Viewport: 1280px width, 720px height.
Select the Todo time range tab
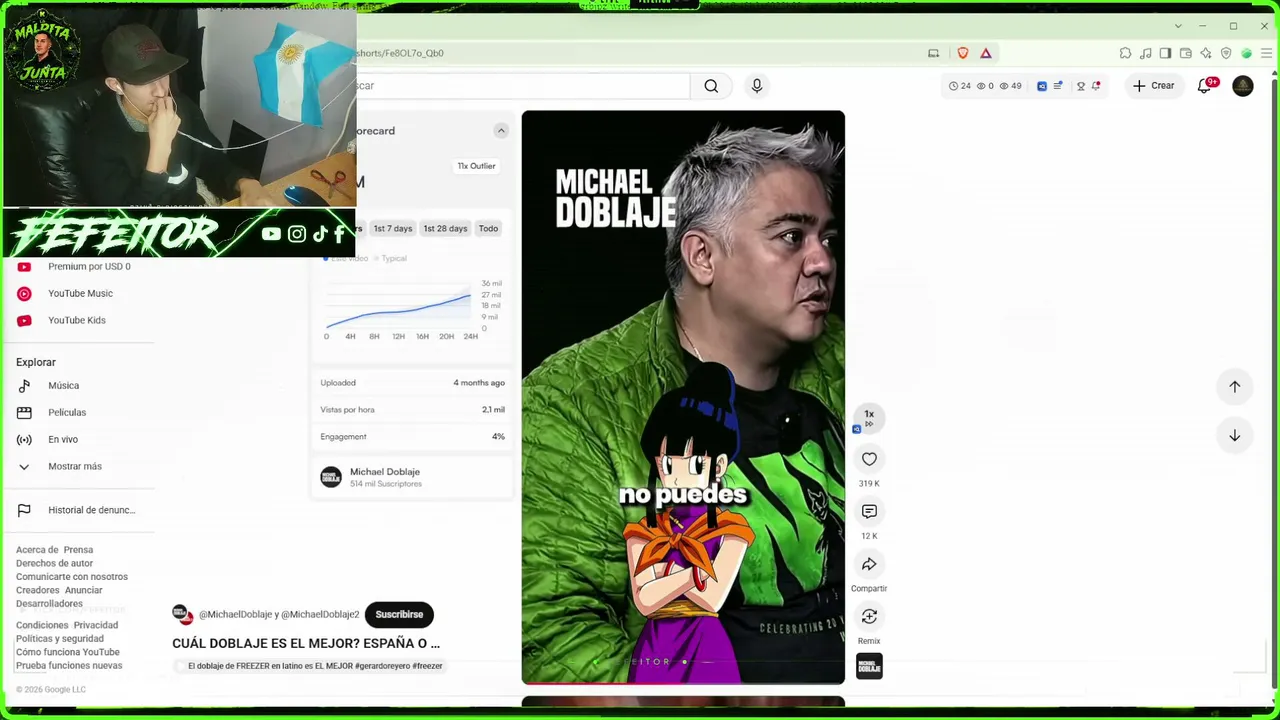488,228
